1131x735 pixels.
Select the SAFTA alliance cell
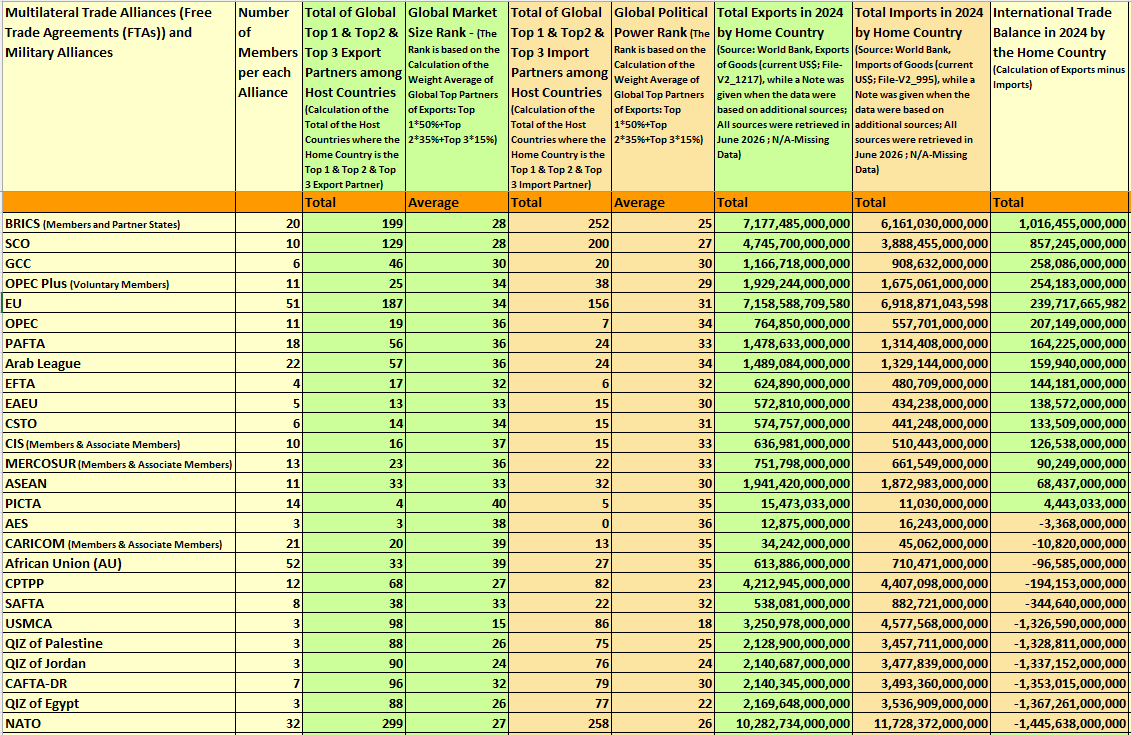pos(119,604)
